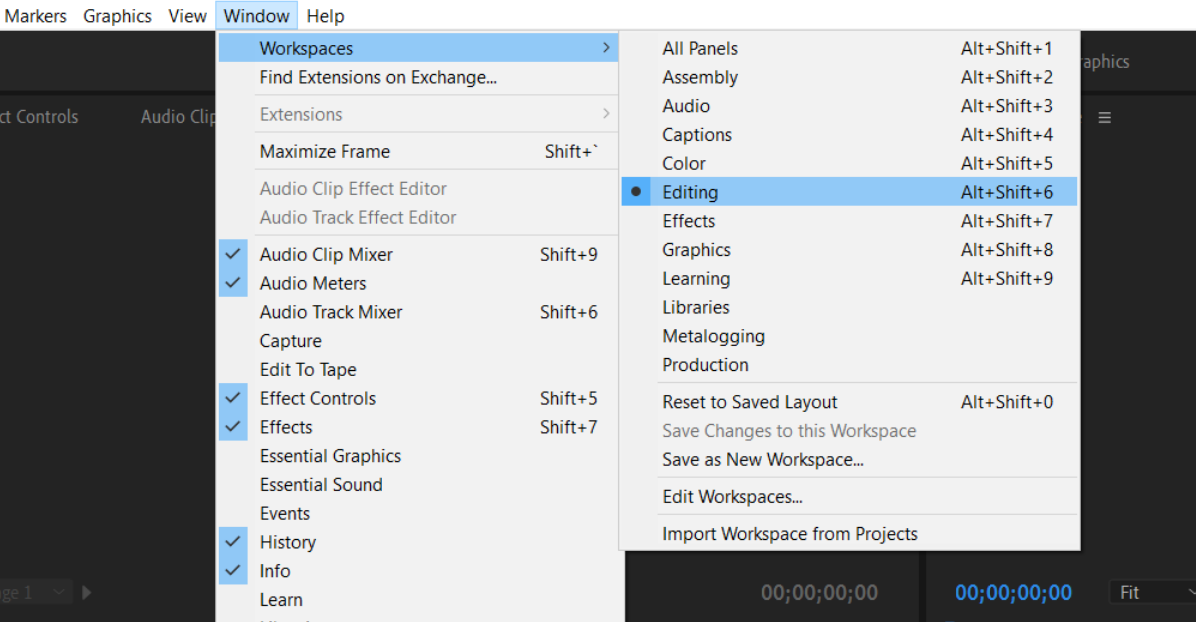Click the small arrow beside the page dropdown
Viewport: 1196px width, 622px height.
[87, 592]
